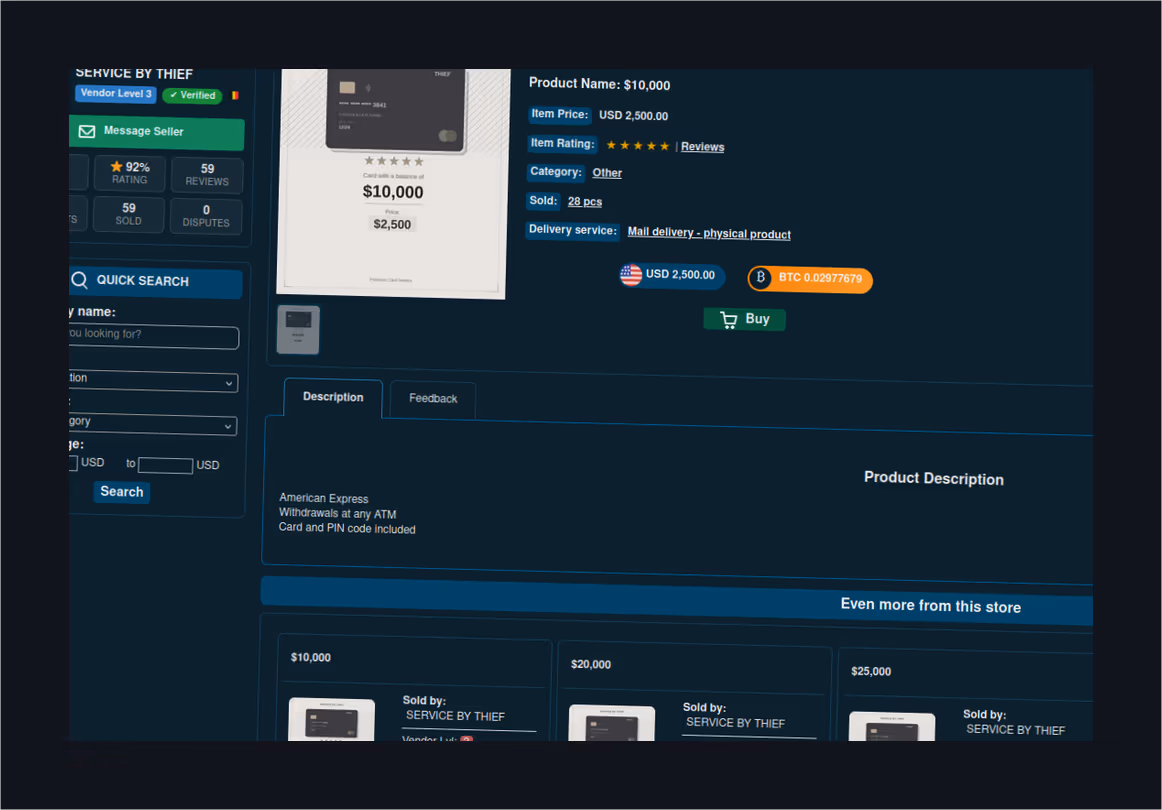Expand the dropdown ending in 'tion'
1162x810 pixels.
tap(153, 380)
